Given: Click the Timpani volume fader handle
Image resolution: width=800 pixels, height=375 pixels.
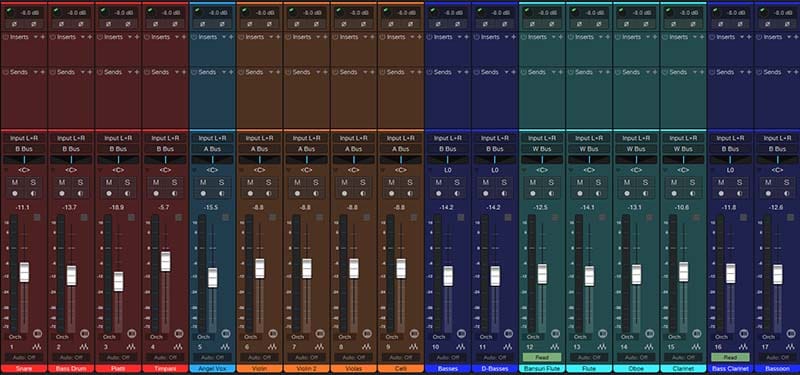Looking at the screenshot, I should (x=165, y=261).
